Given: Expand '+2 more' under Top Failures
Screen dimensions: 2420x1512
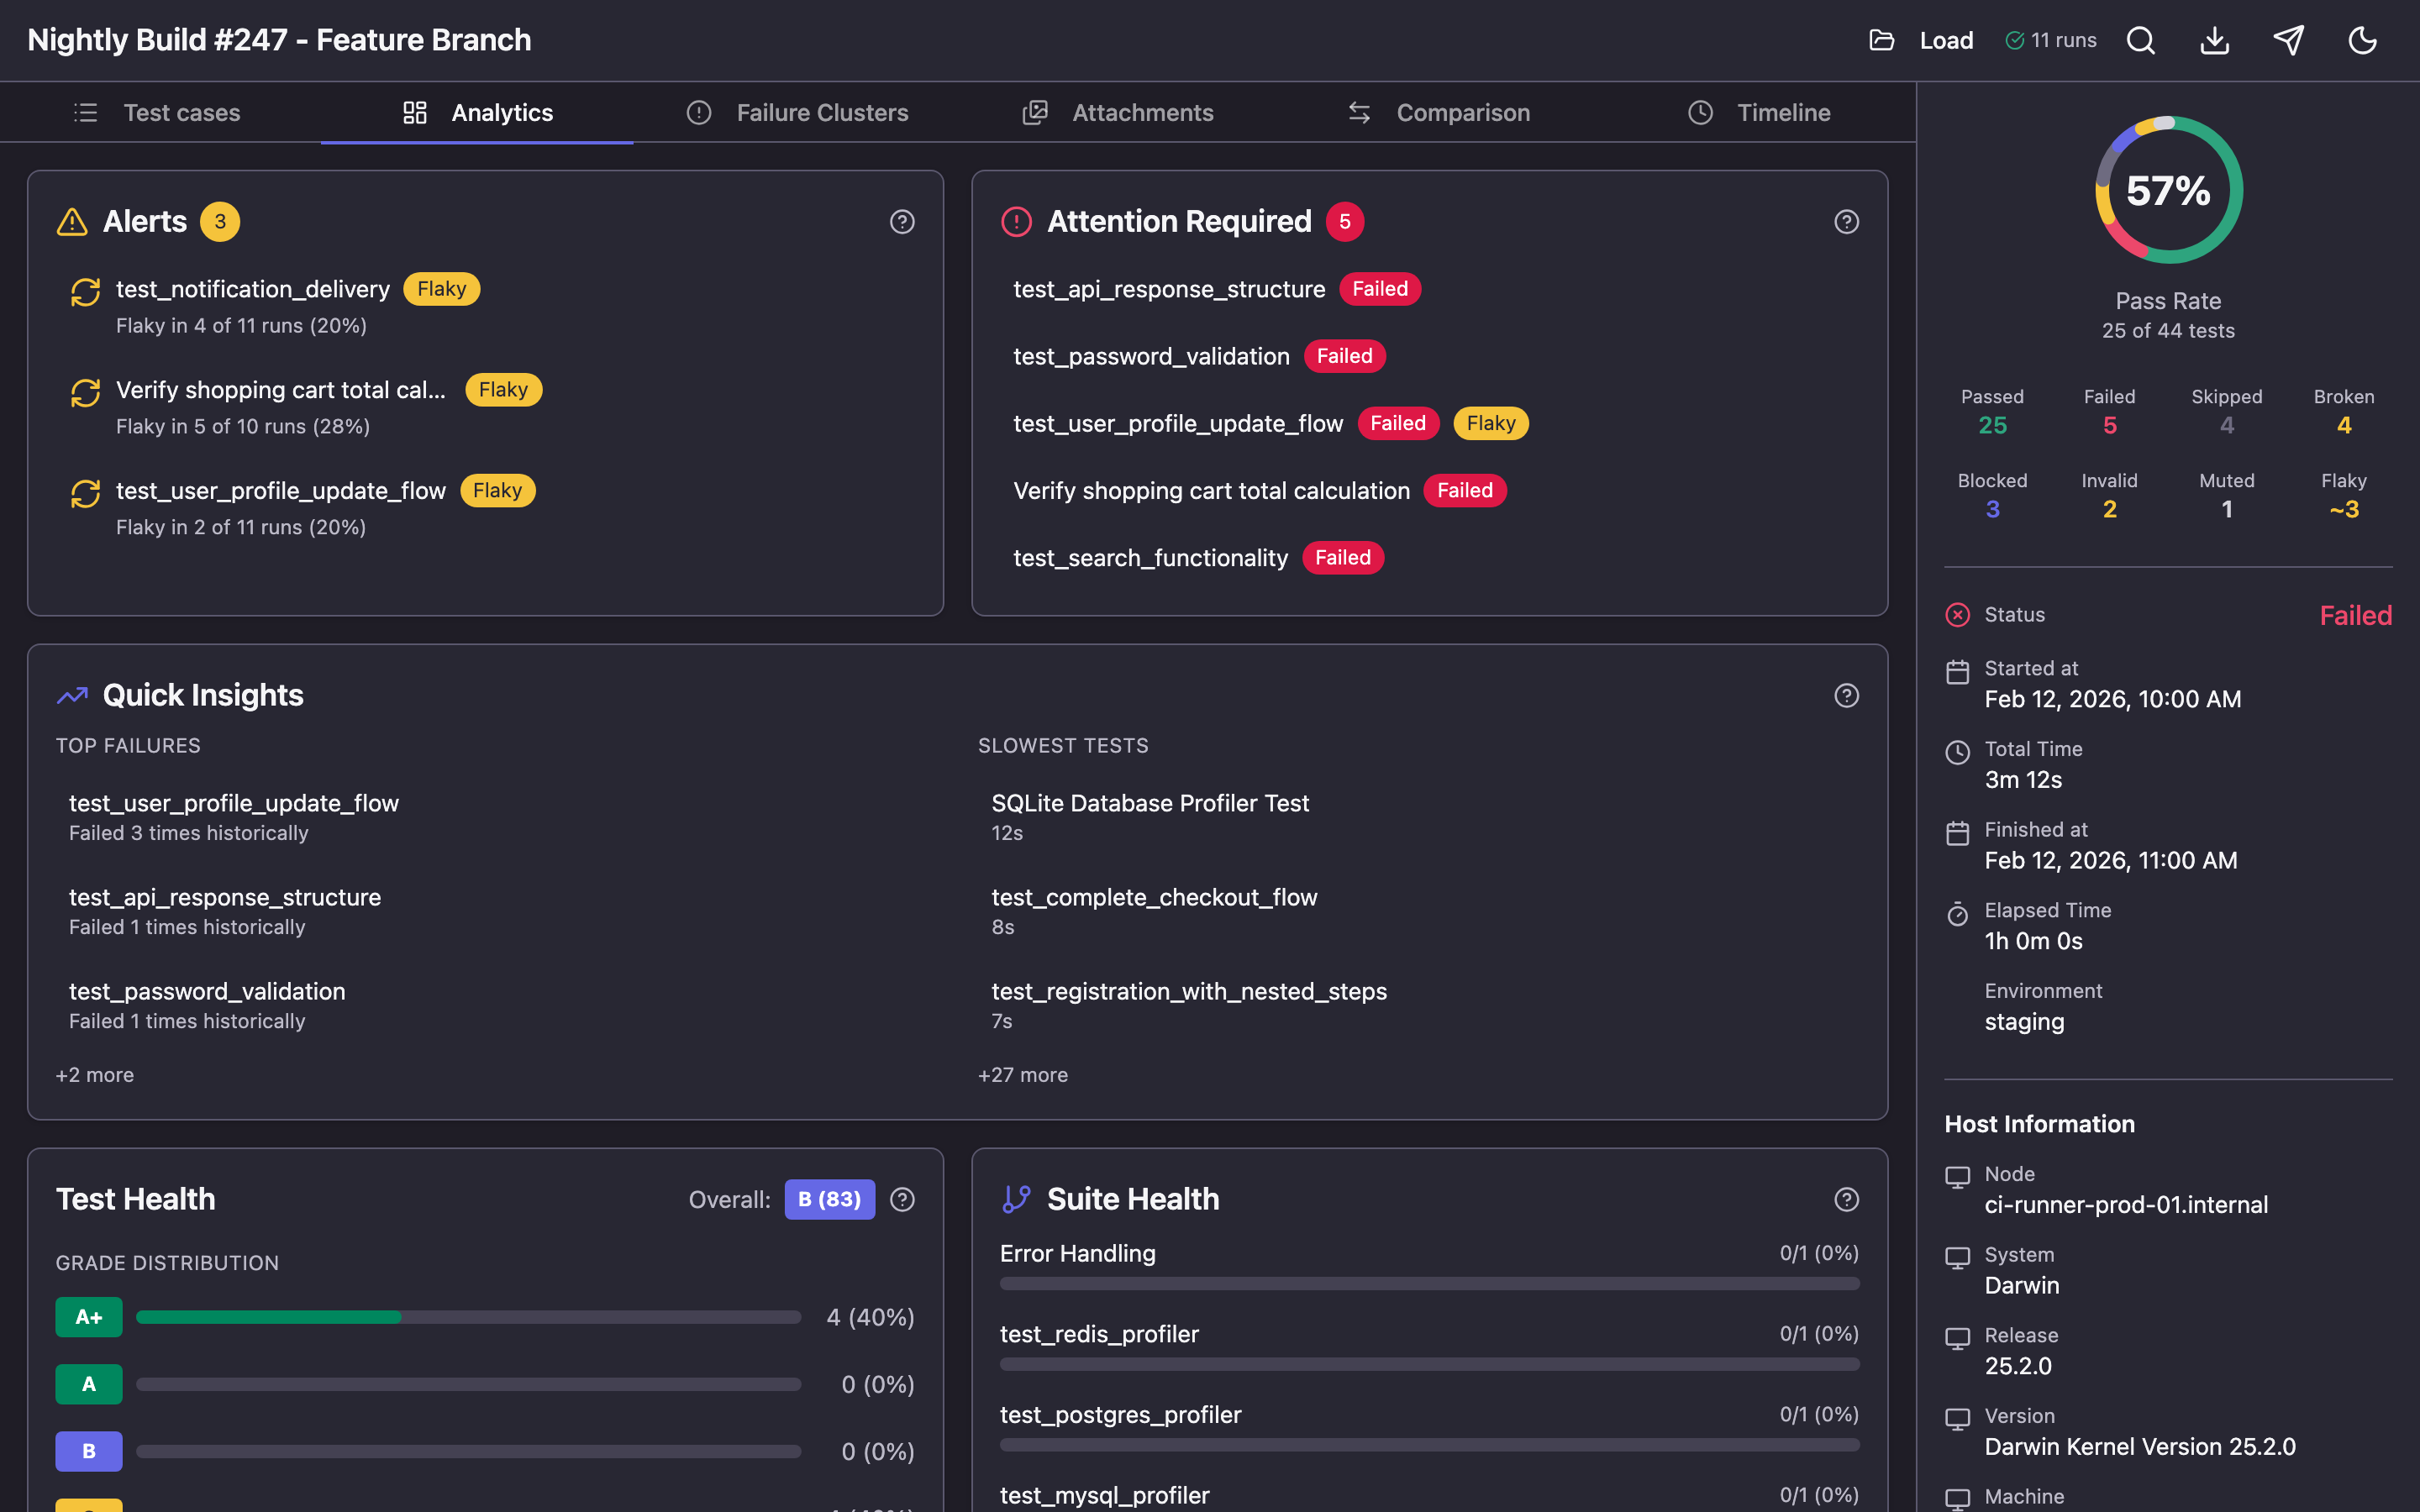Looking at the screenshot, I should click(94, 1074).
